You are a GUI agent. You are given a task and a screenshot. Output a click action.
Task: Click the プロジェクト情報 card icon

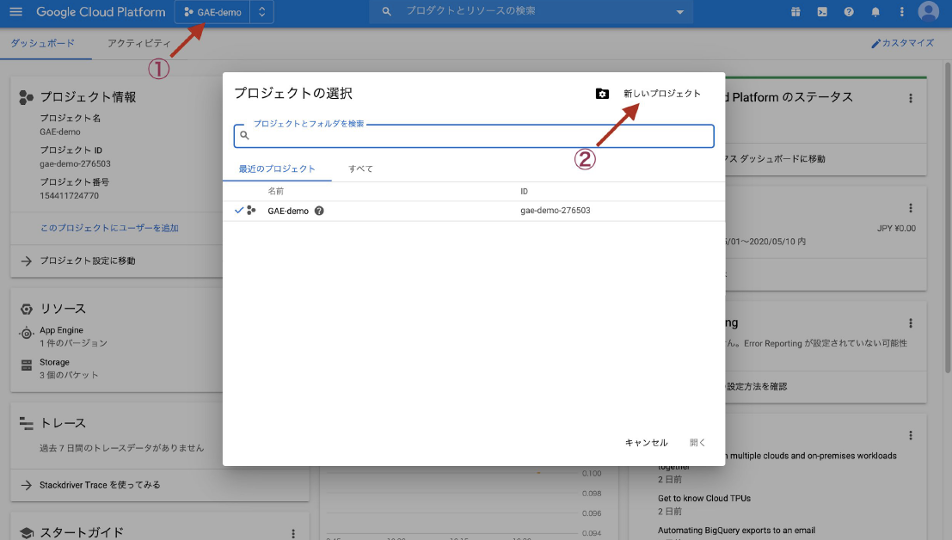point(26,97)
